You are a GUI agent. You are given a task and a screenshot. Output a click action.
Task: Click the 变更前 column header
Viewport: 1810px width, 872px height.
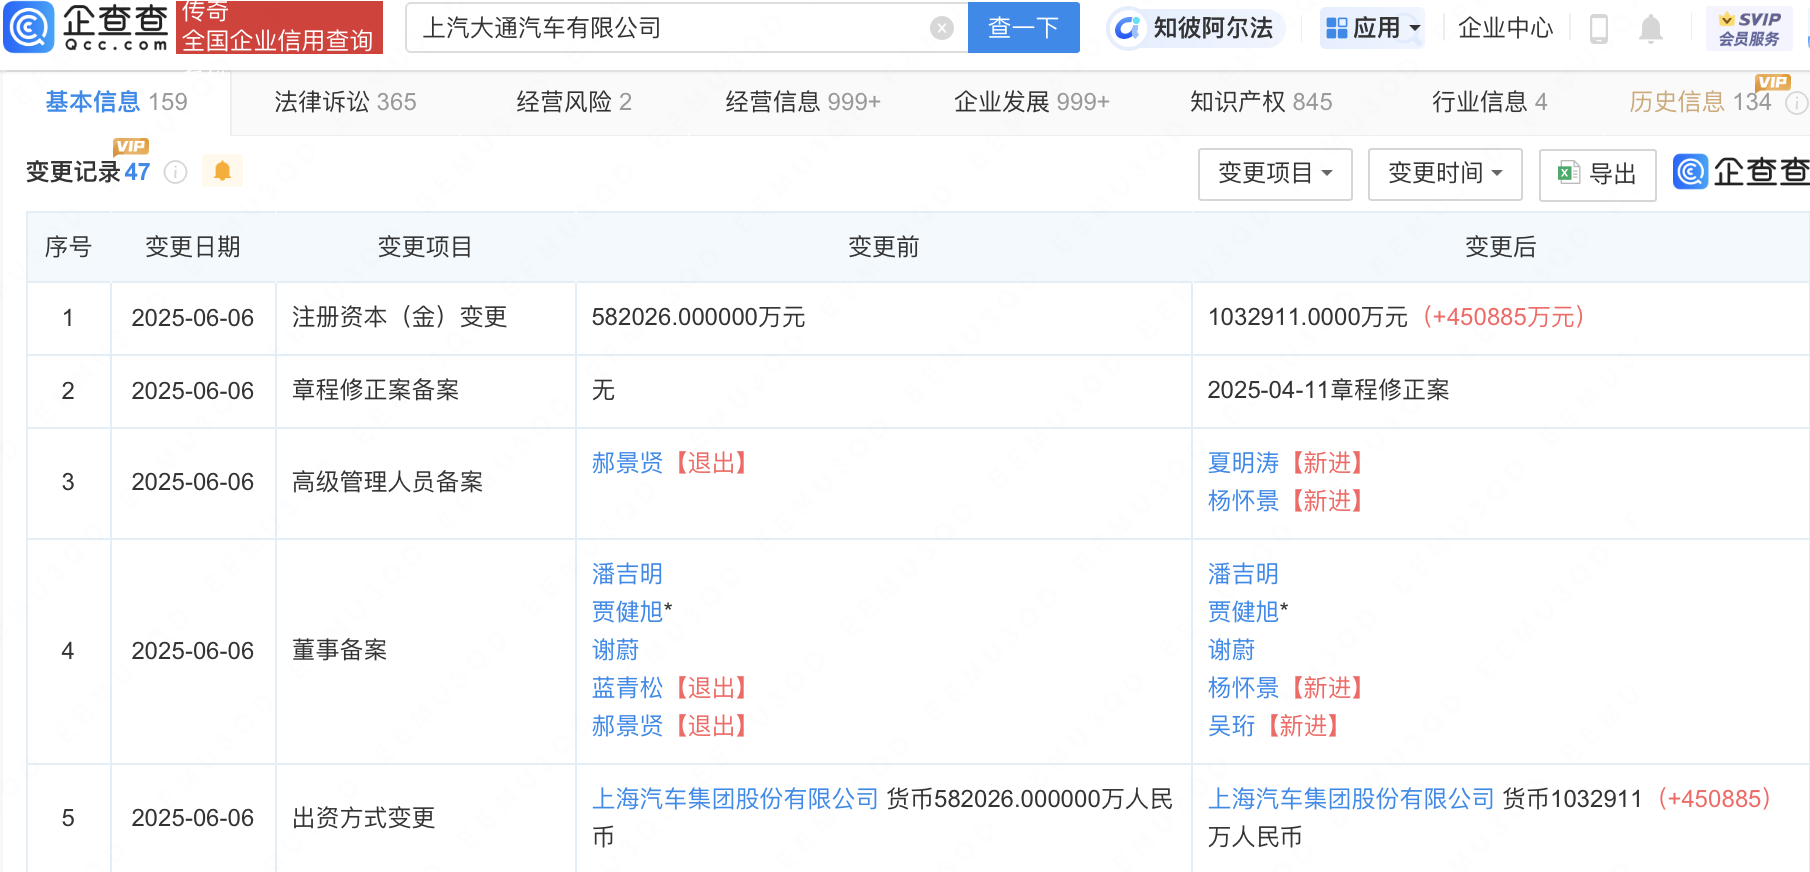[884, 247]
